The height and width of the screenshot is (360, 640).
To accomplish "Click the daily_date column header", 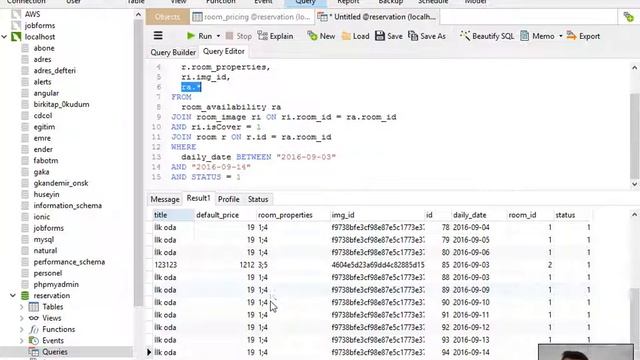I will (478, 215).
